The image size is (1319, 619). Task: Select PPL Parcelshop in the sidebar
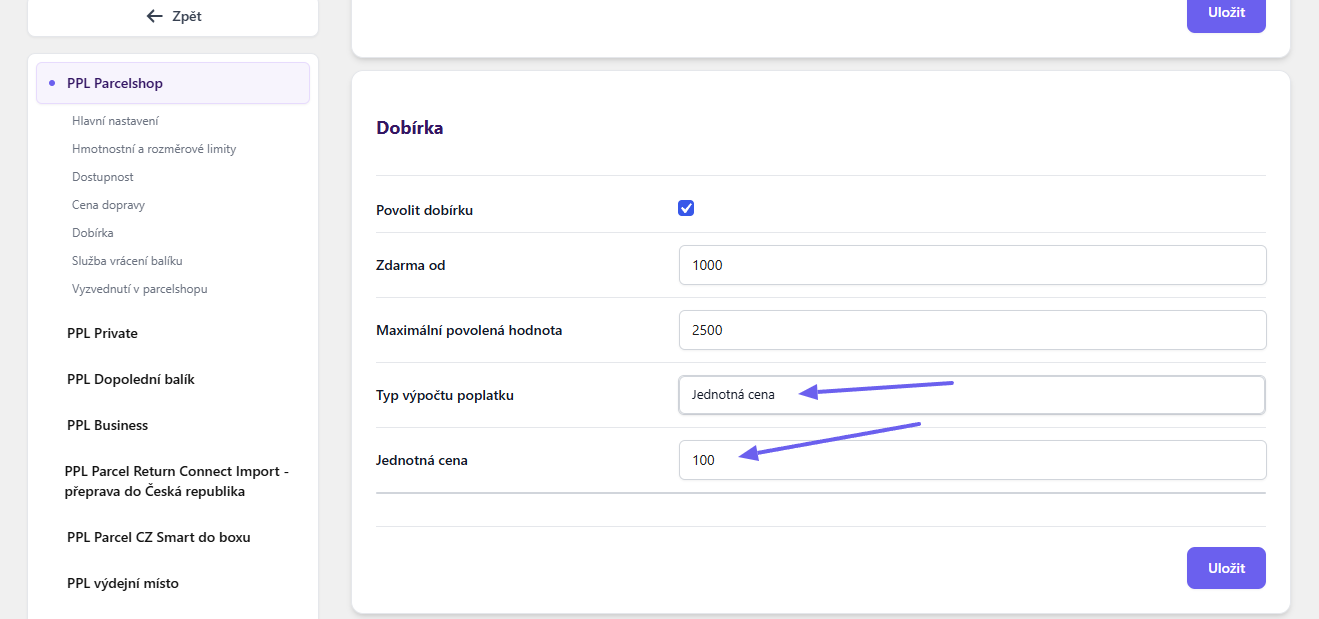point(173,83)
